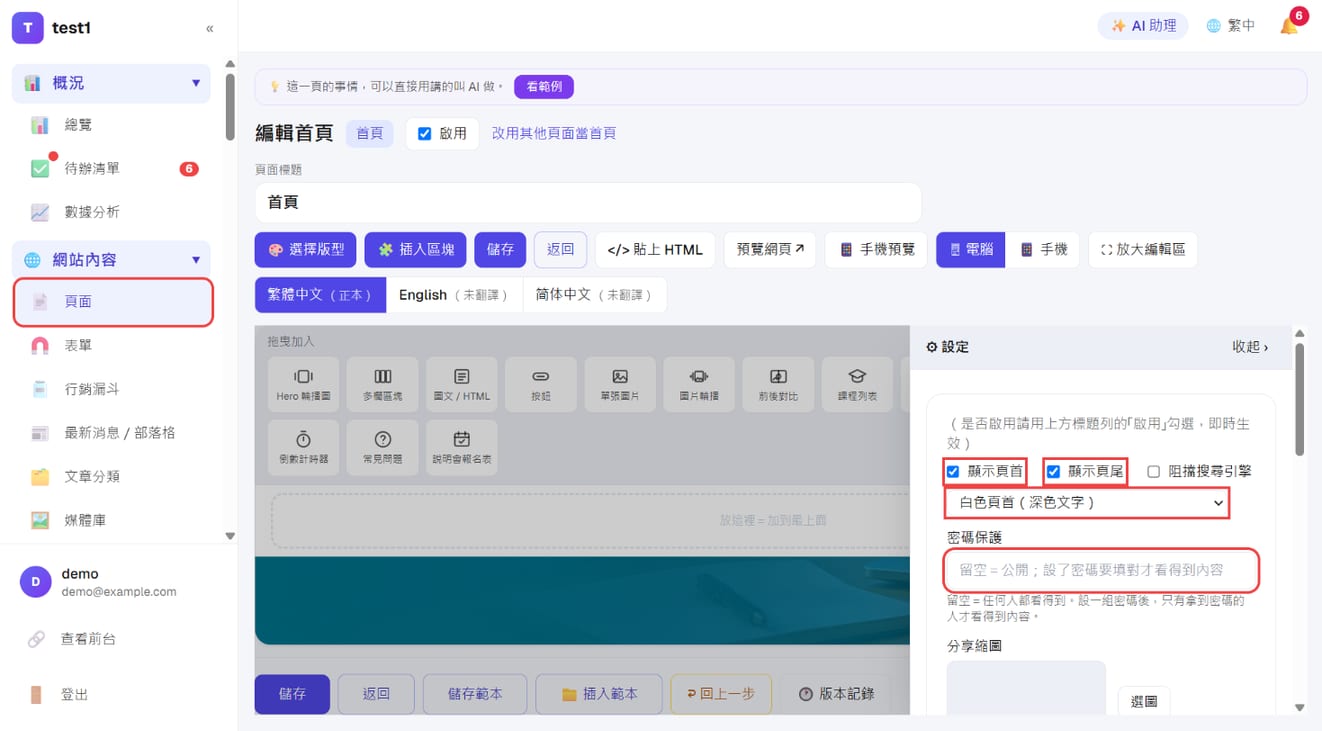Select the 按鈕 block icon
The height and width of the screenshot is (731, 1322).
541,385
